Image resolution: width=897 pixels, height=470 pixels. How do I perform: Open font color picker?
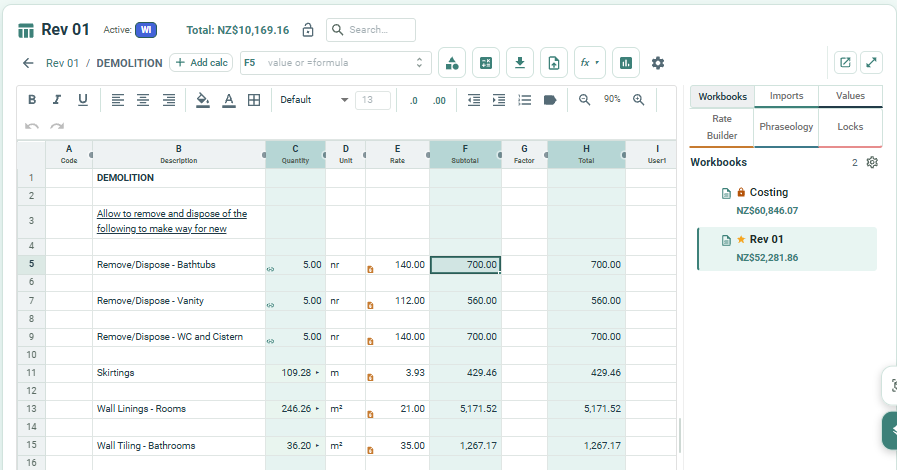tap(229, 100)
